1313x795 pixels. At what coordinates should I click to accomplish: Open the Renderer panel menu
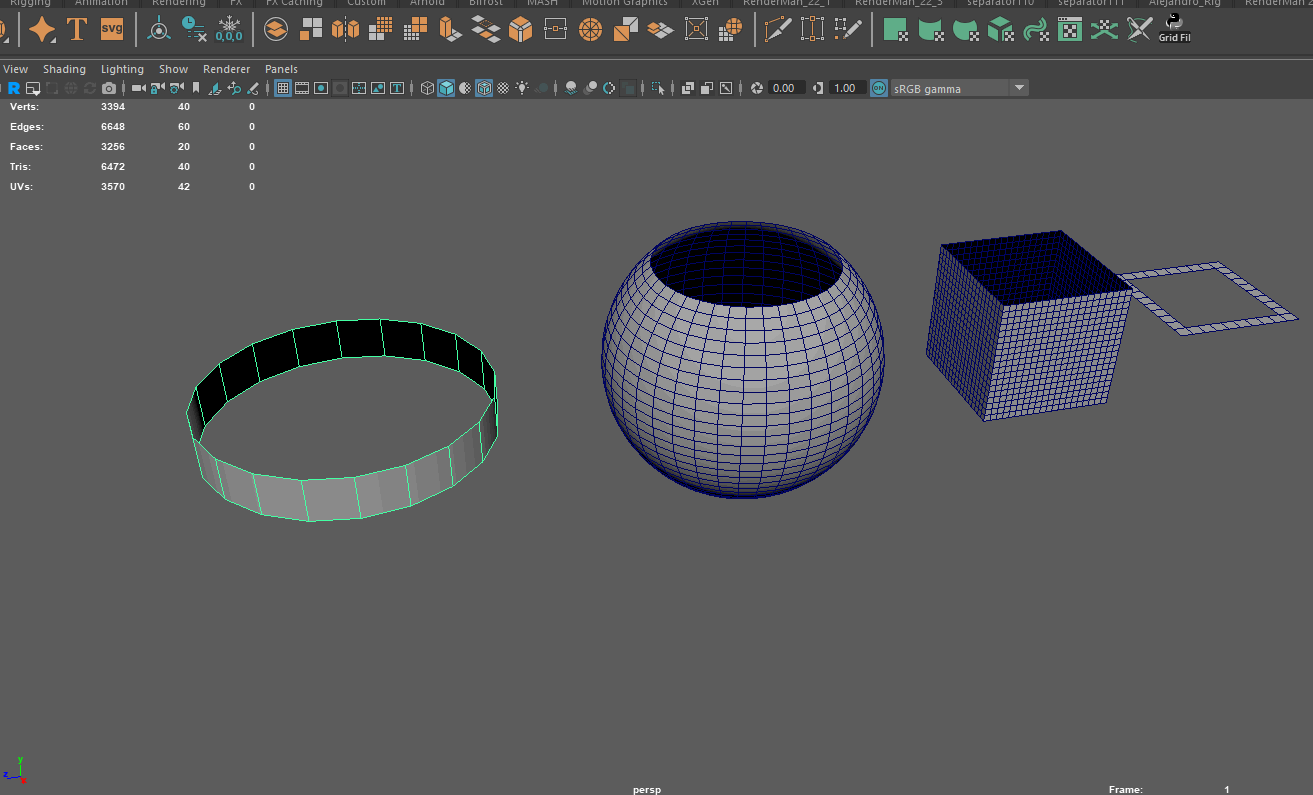226,69
